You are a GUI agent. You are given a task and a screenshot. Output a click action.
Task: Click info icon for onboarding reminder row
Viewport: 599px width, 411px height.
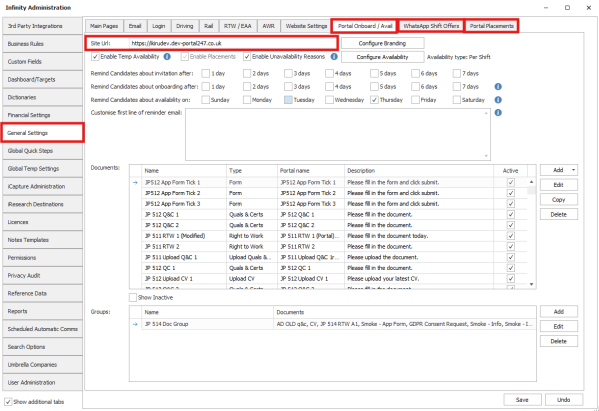coord(498,87)
